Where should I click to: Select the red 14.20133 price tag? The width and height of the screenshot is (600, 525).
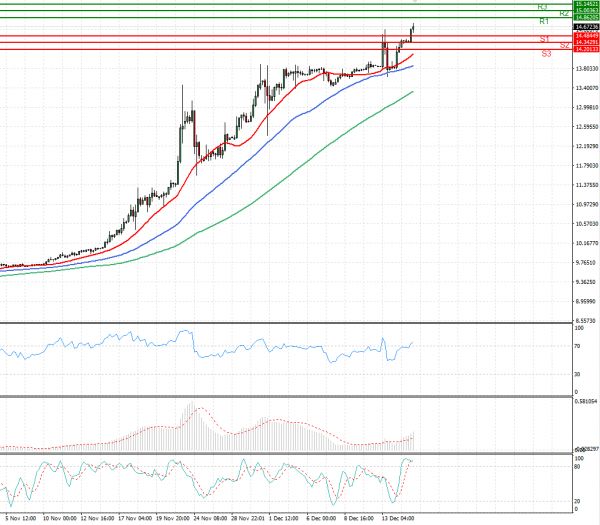pyautogui.click(x=586, y=49)
